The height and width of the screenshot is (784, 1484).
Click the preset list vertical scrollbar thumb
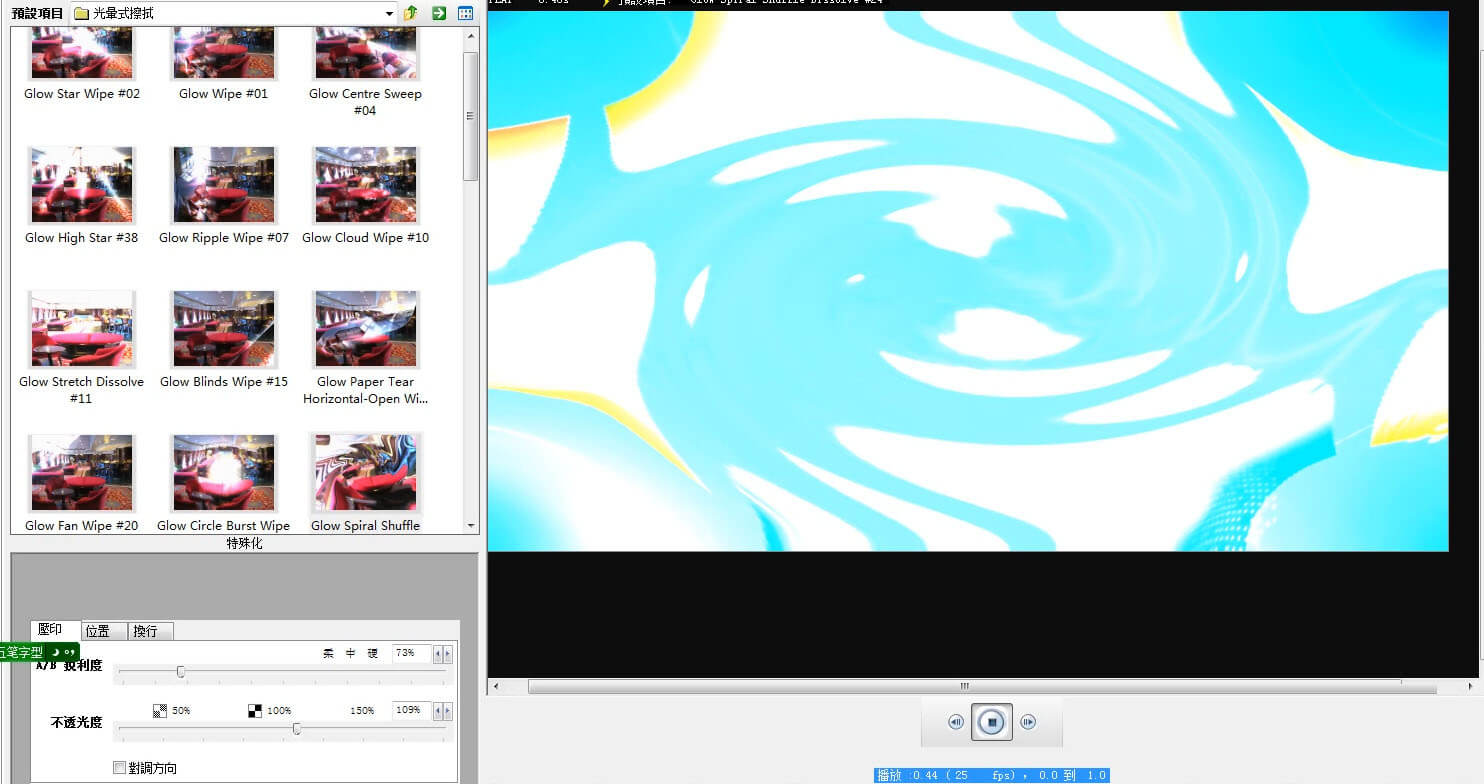pos(471,116)
